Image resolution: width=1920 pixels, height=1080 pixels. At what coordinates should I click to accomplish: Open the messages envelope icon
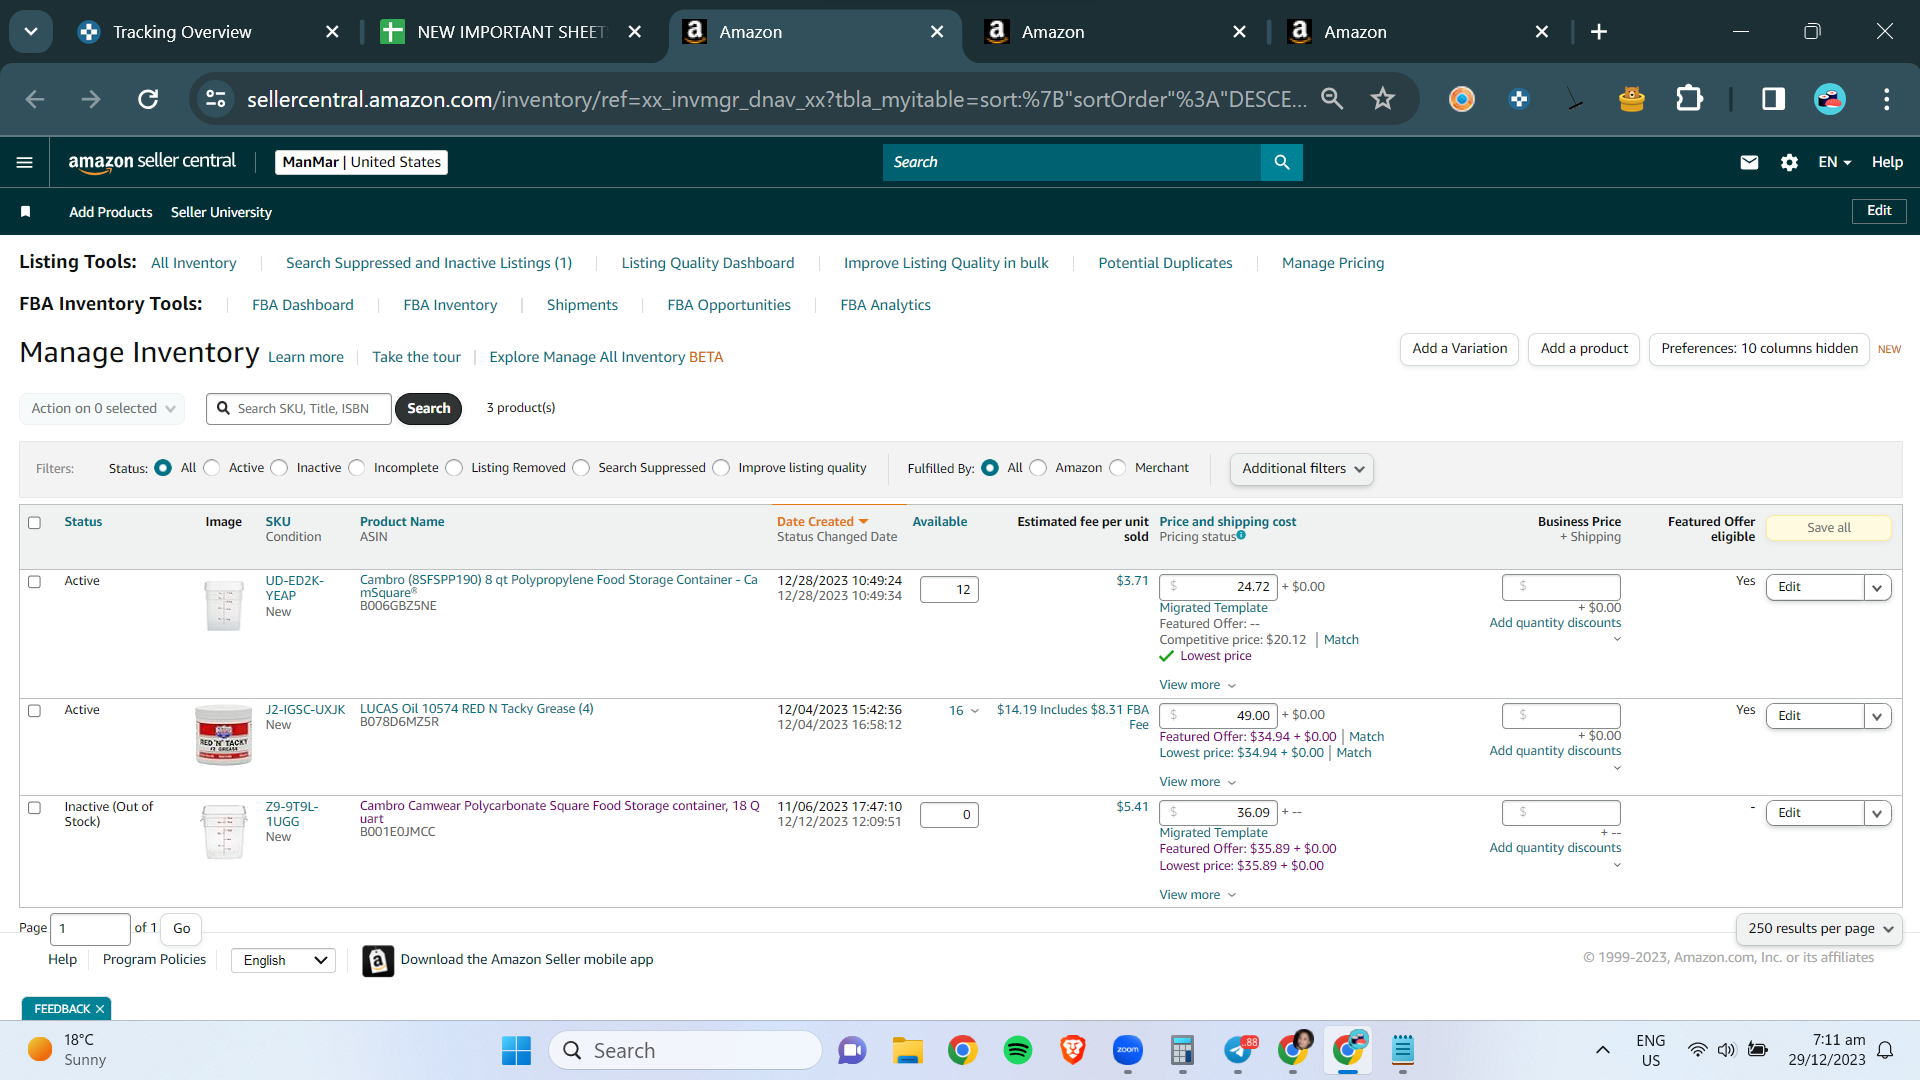coord(1749,162)
